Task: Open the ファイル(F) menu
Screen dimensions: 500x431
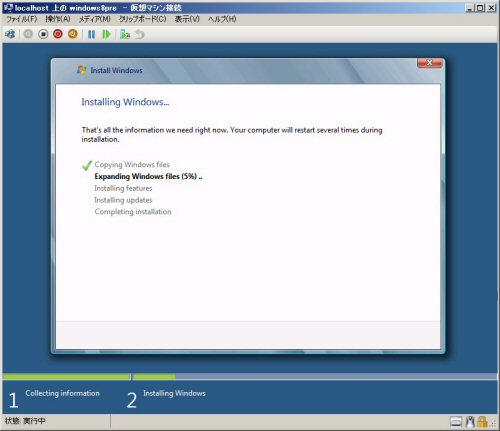Action: 22,19
